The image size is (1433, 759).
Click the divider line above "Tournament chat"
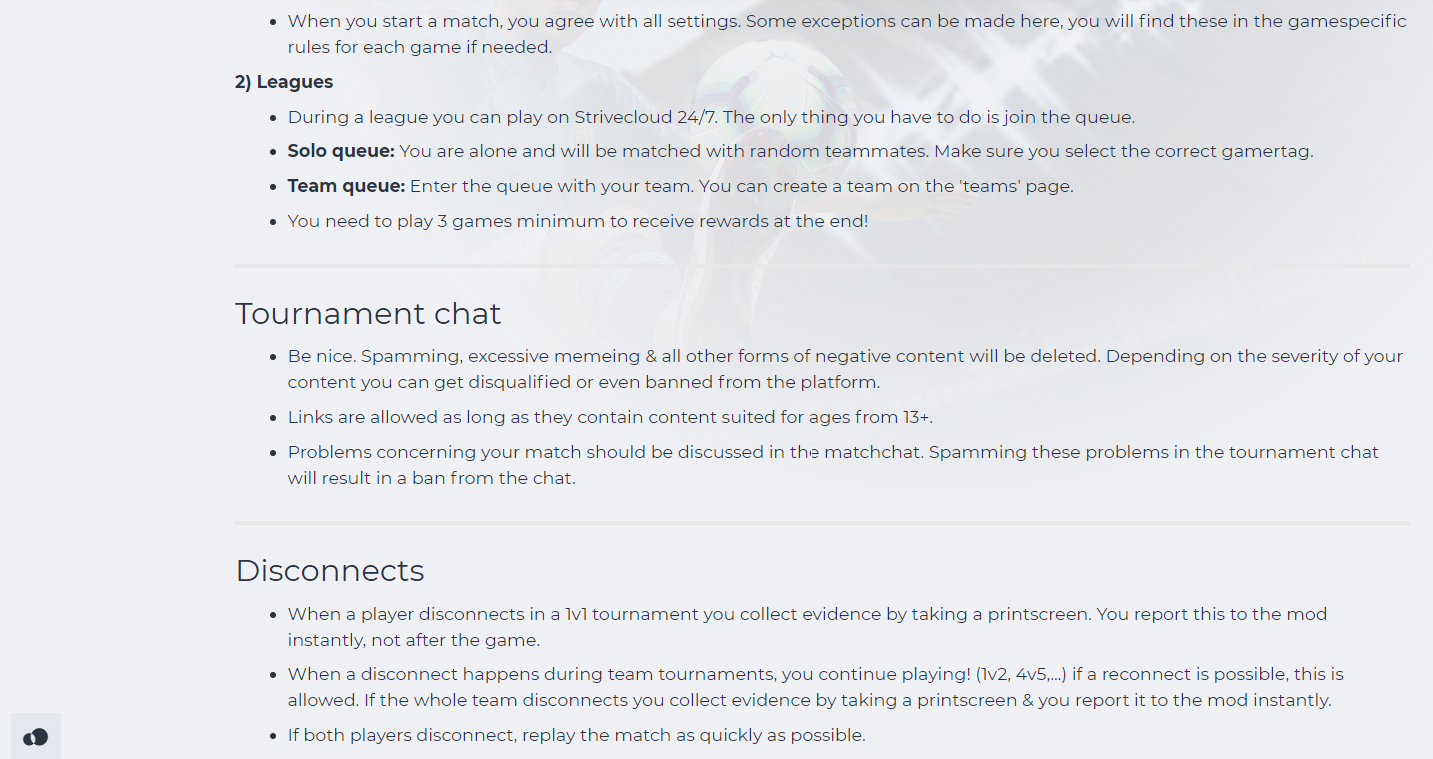point(822,266)
